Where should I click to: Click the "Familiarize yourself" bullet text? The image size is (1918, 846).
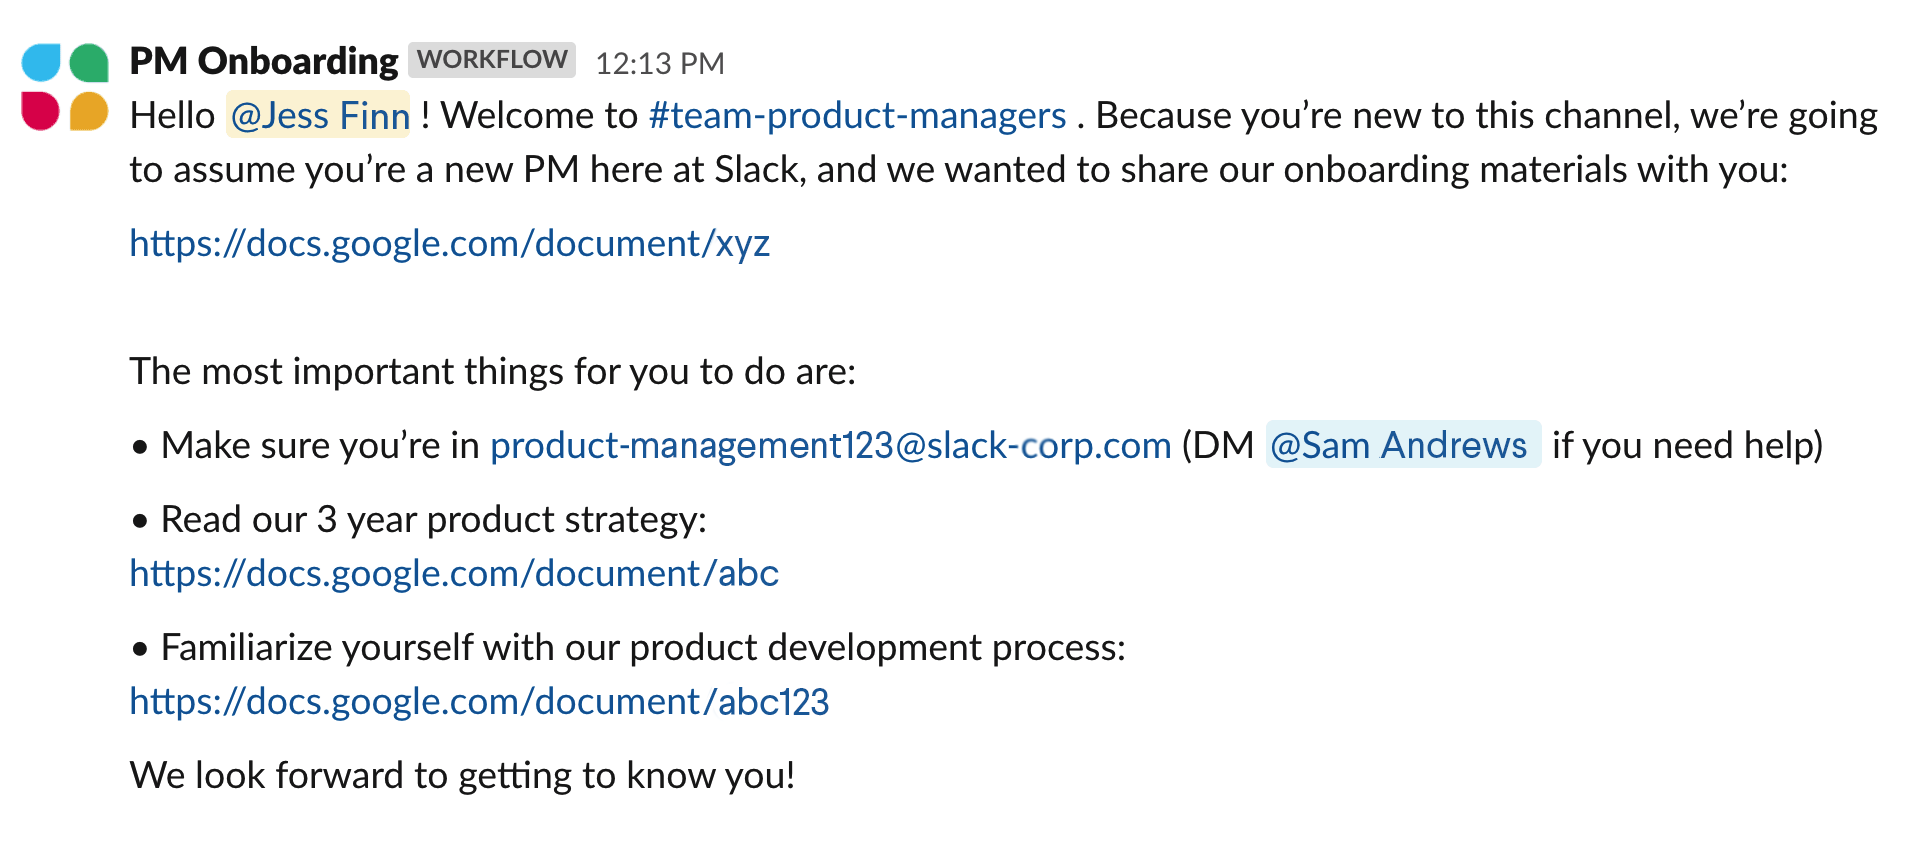click(x=642, y=647)
